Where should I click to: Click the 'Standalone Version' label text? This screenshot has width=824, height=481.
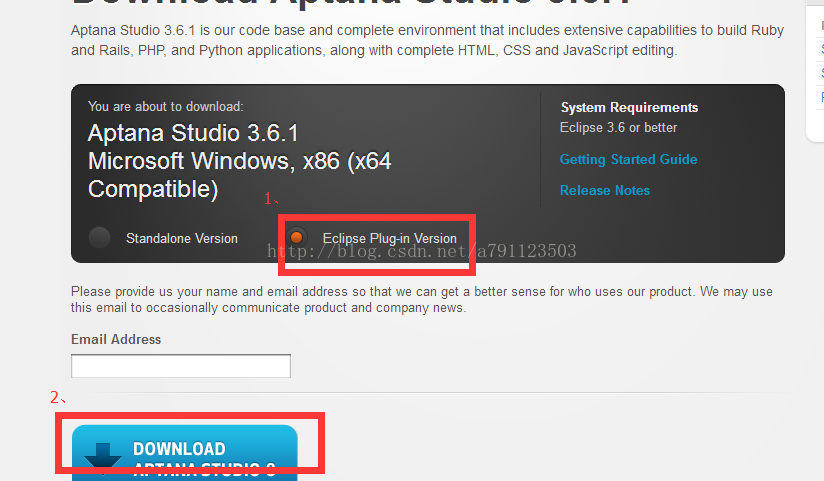(x=182, y=238)
